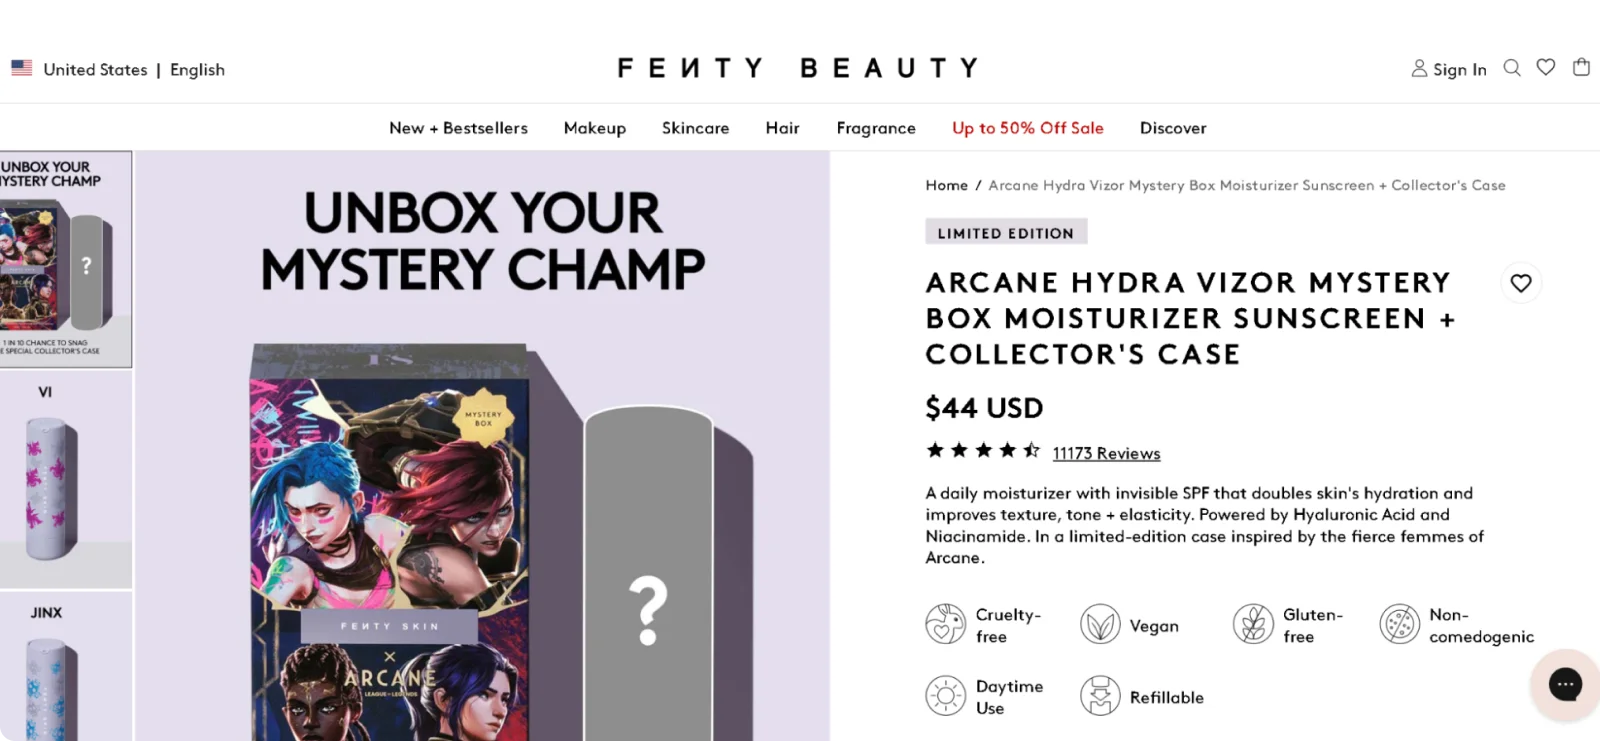Click the Vegan leaf icon
The width and height of the screenshot is (1600, 741).
(1100, 624)
